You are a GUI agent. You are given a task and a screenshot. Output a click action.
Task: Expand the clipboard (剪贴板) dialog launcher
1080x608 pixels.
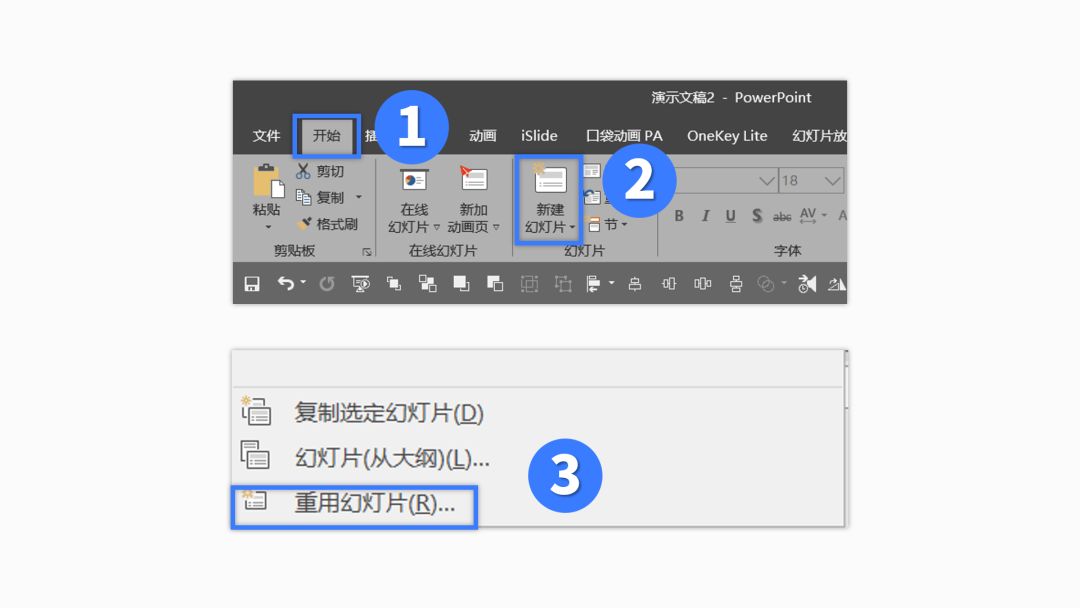[x=367, y=252]
